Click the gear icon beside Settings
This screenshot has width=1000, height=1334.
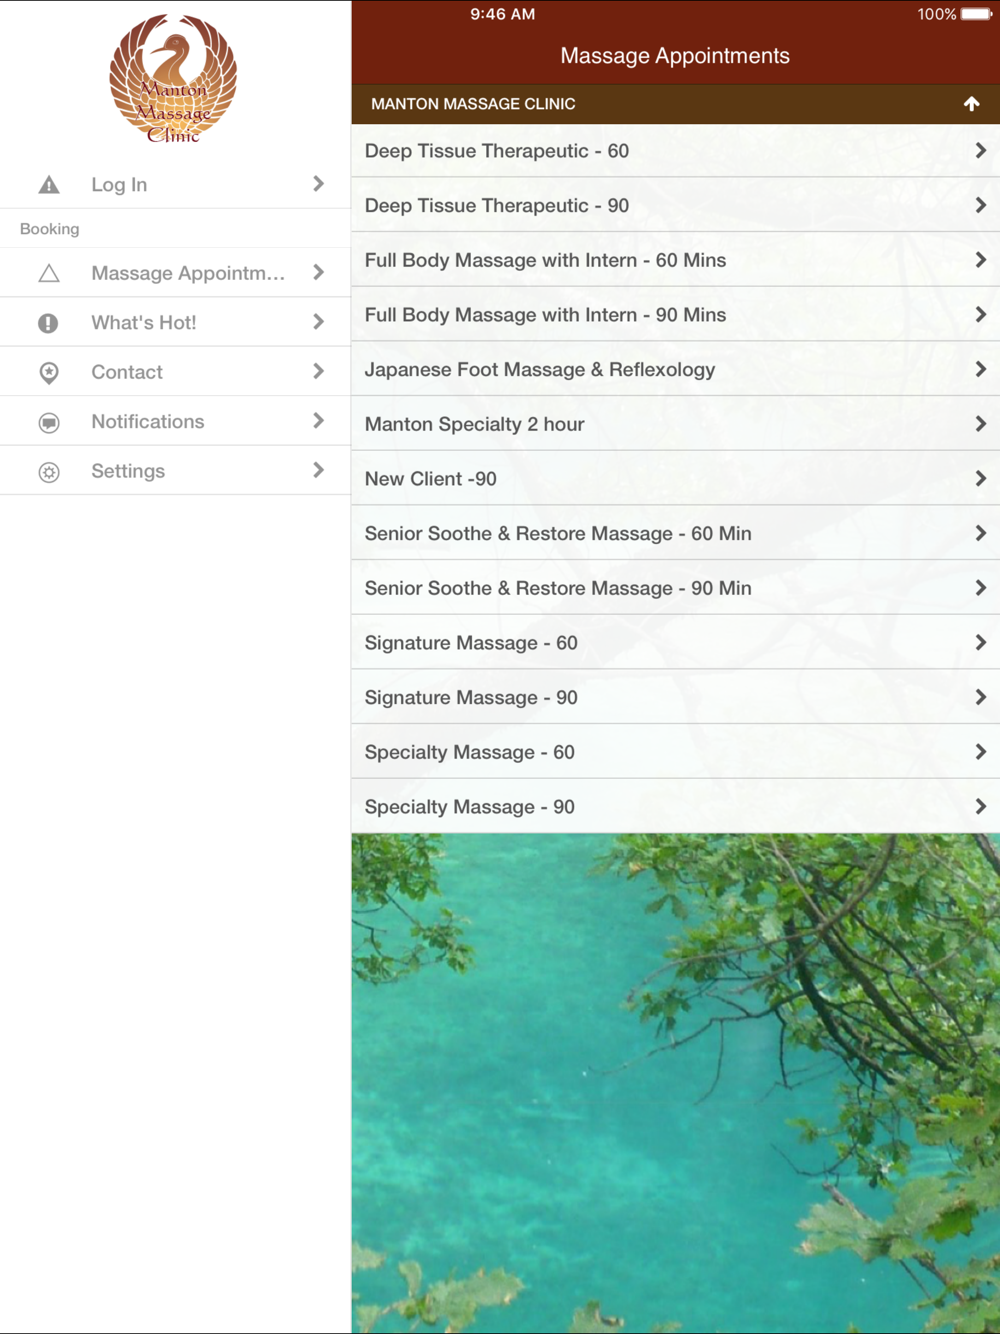tap(48, 472)
